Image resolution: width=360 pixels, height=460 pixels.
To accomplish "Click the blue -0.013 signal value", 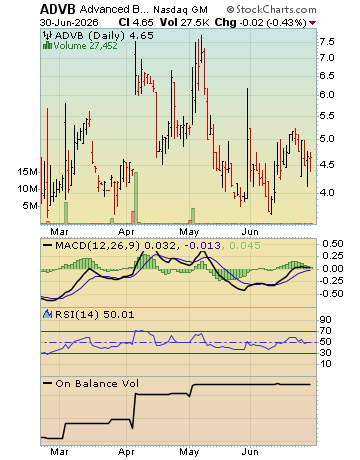I will coord(202,246).
